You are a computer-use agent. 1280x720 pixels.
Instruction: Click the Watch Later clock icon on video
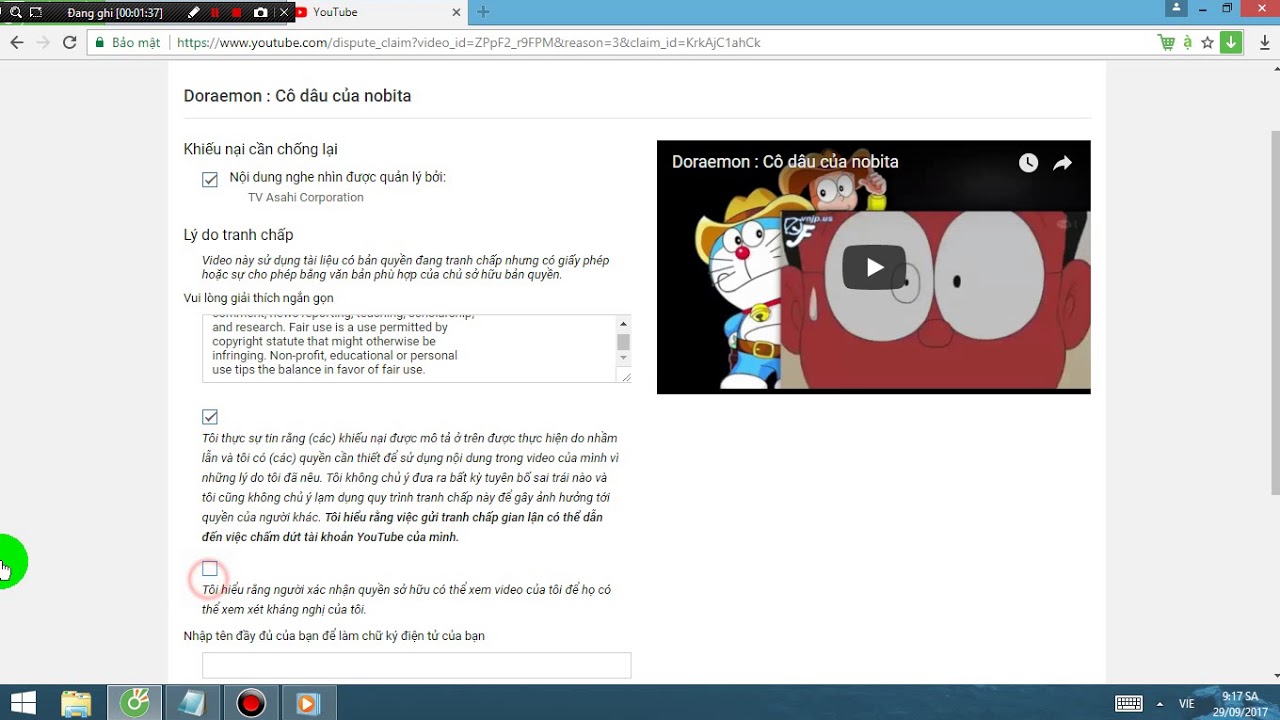click(x=1028, y=163)
